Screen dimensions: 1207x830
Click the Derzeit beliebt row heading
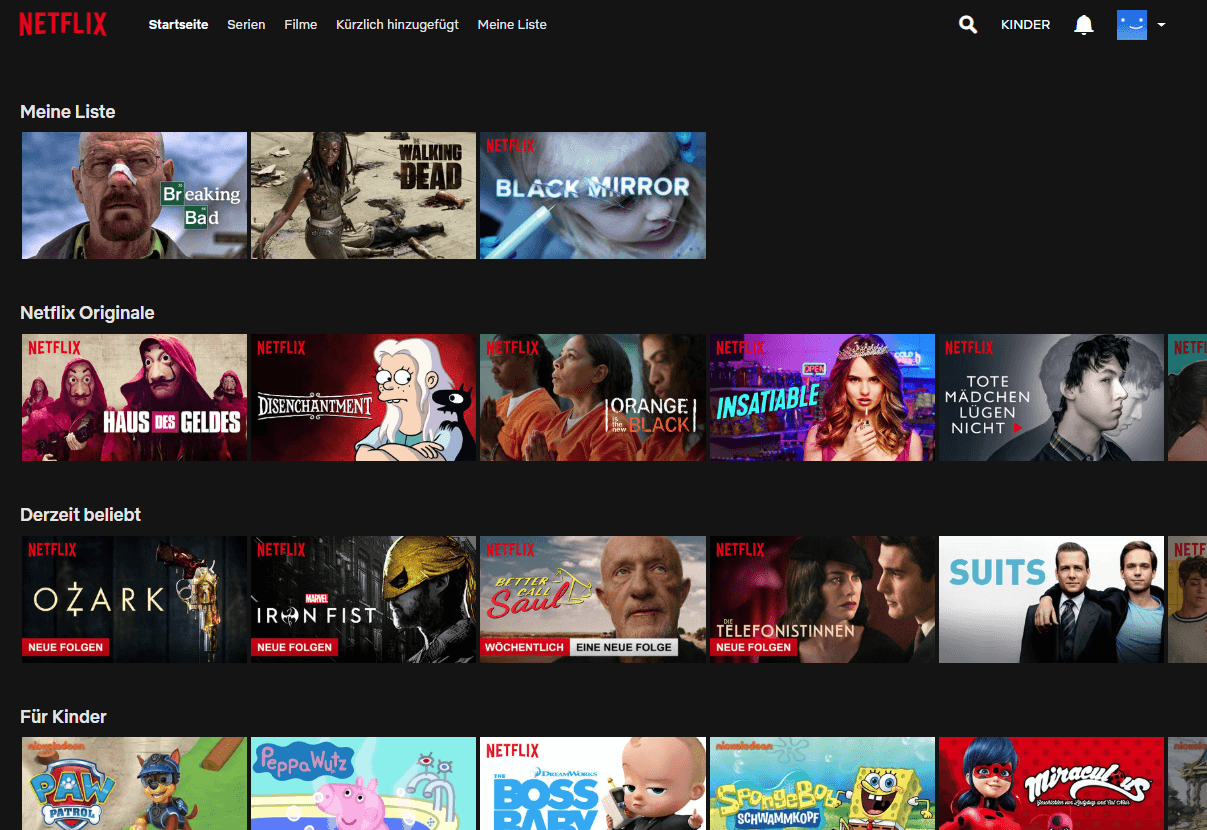click(80, 515)
